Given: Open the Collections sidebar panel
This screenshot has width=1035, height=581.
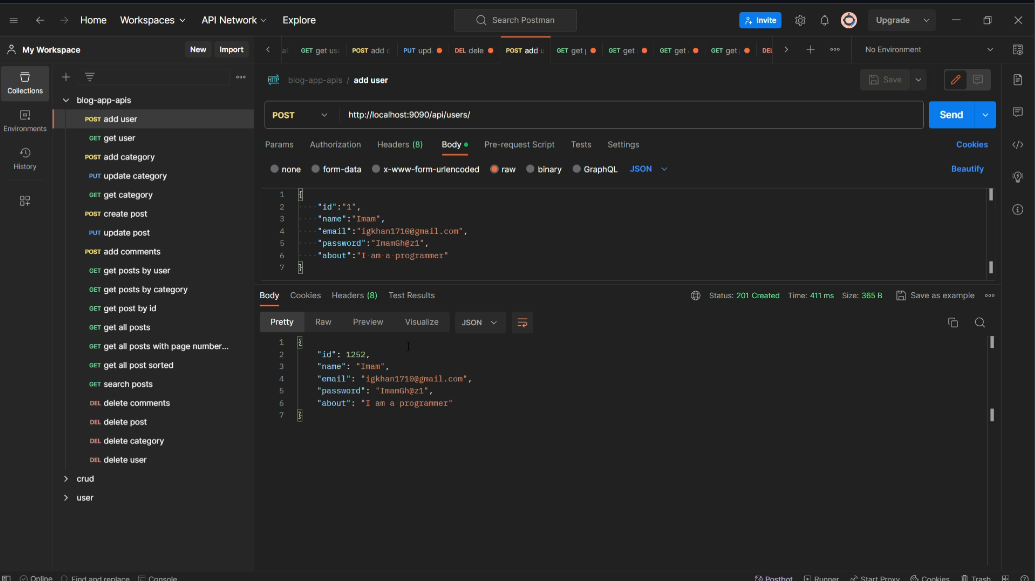Looking at the screenshot, I should point(25,83).
